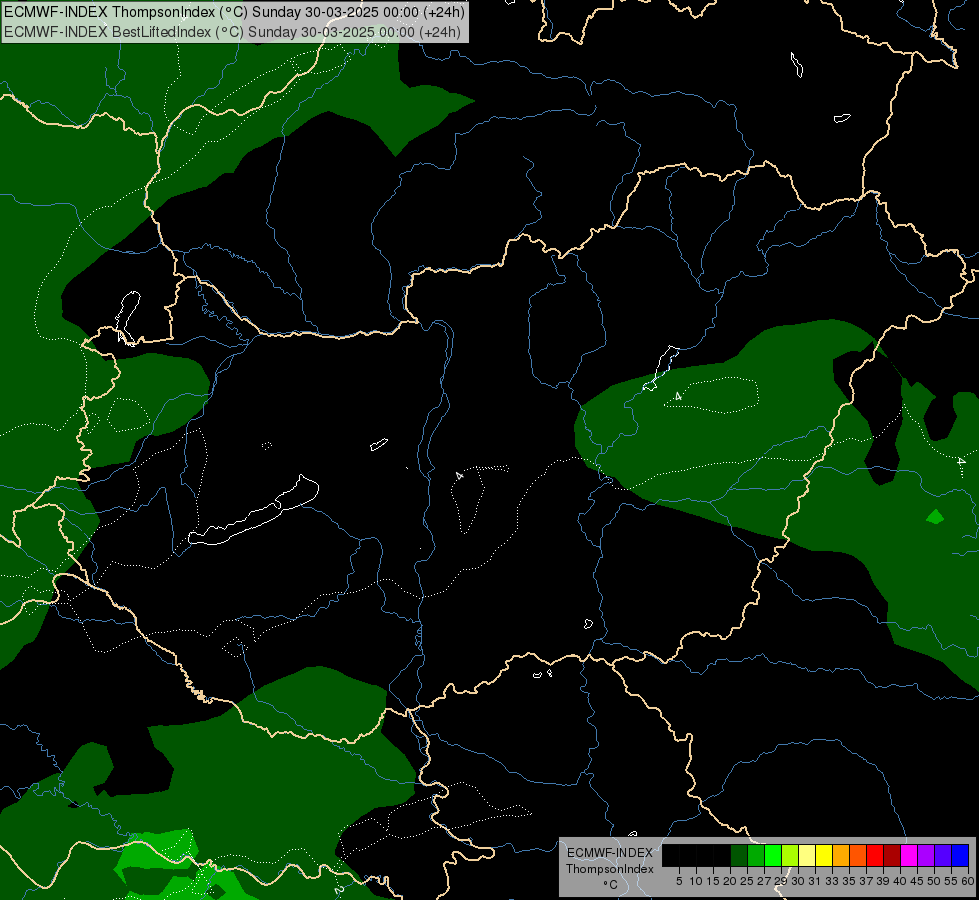This screenshot has width=979, height=900.
Task: Click the legend tick label '33'
Action: (x=832, y=881)
